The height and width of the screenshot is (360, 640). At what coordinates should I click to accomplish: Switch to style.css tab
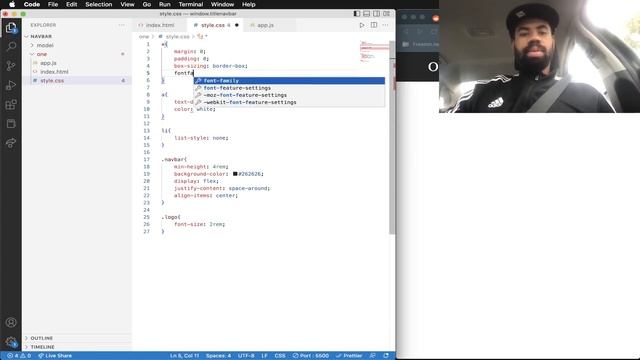216,25
